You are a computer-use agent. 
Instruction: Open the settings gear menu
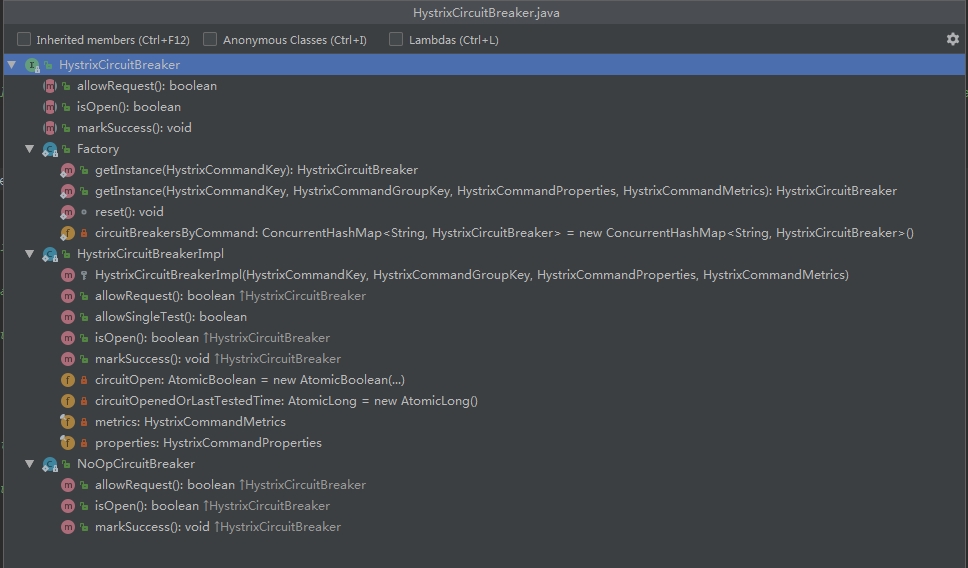(953, 40)
